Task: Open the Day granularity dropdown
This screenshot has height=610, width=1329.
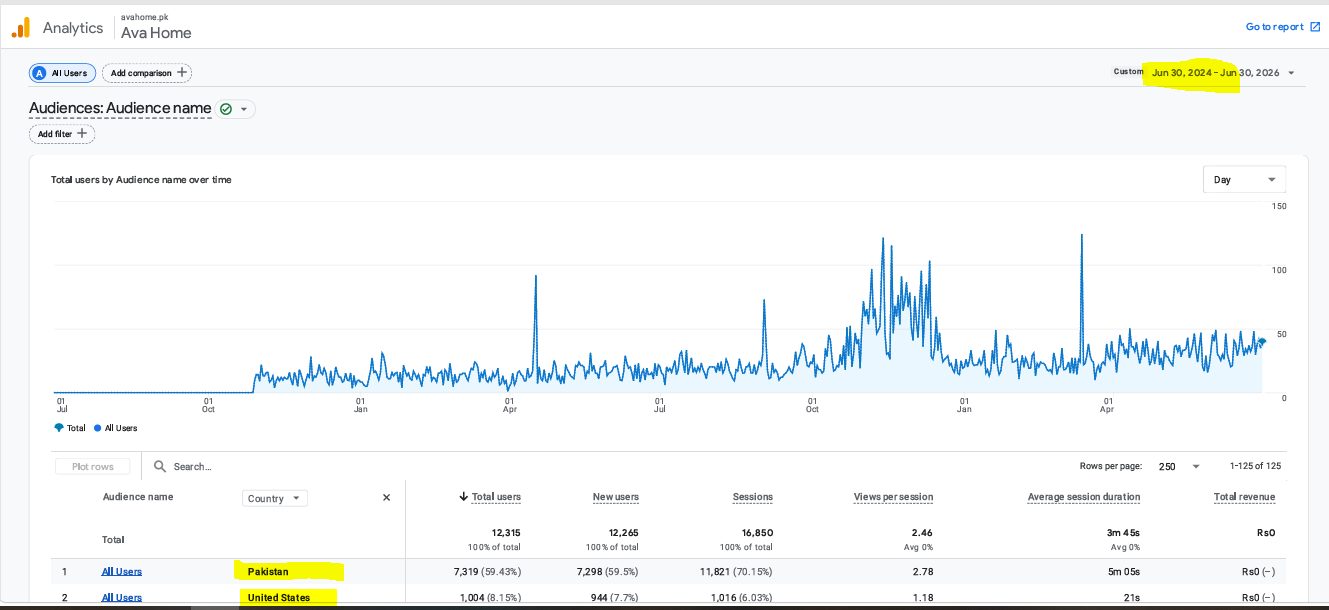Action: [x=1245, y=180]
